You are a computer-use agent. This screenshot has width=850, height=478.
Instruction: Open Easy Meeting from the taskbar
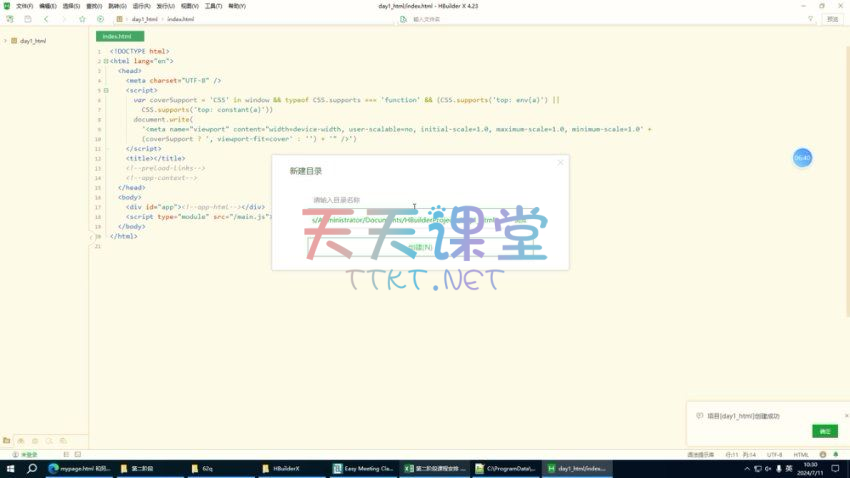[x=364, y=468]
